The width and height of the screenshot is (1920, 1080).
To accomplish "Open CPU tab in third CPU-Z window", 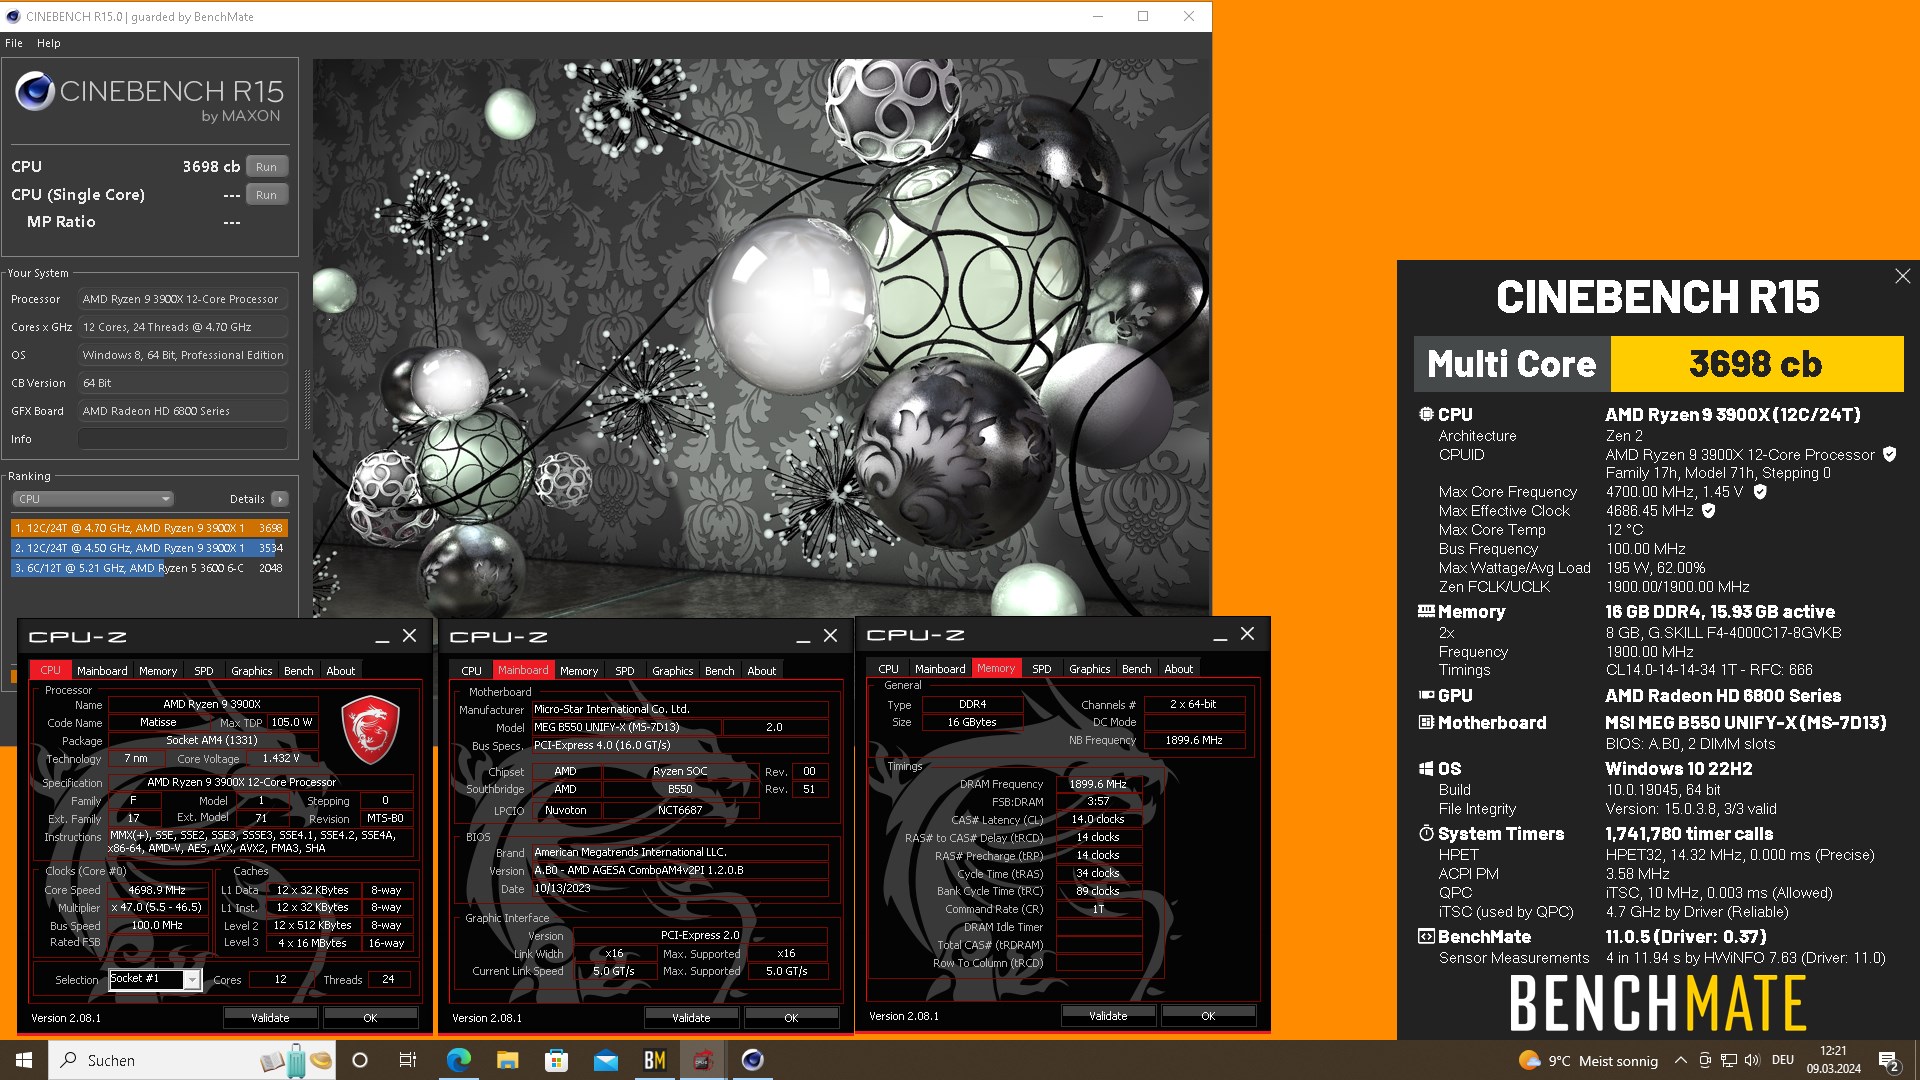I will tap(888, 669).
